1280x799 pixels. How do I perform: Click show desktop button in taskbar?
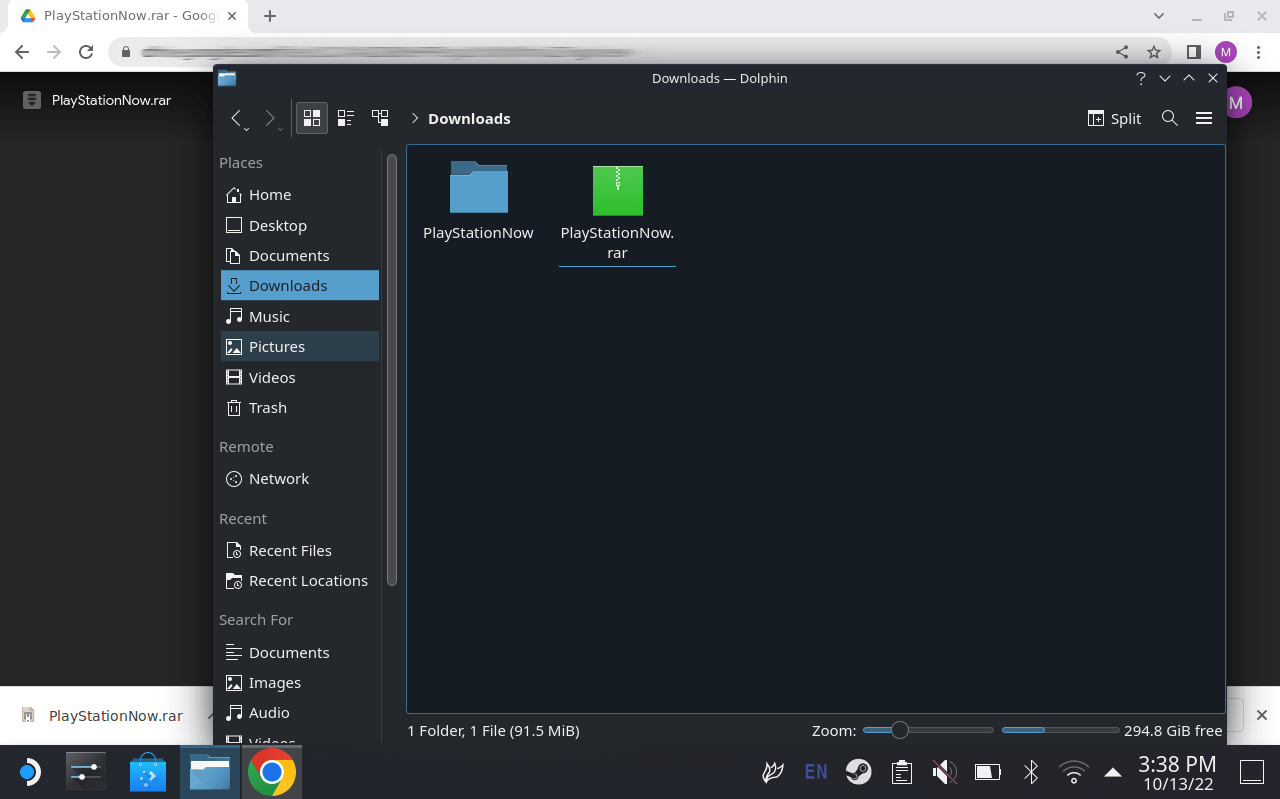coord(1252,772)
